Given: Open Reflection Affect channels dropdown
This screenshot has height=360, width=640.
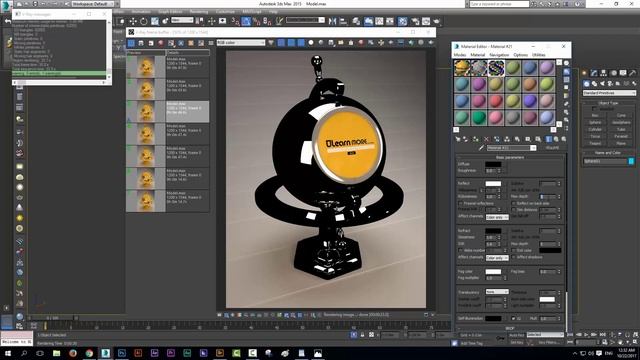Looking at the screenshot, I should (497, 217).
